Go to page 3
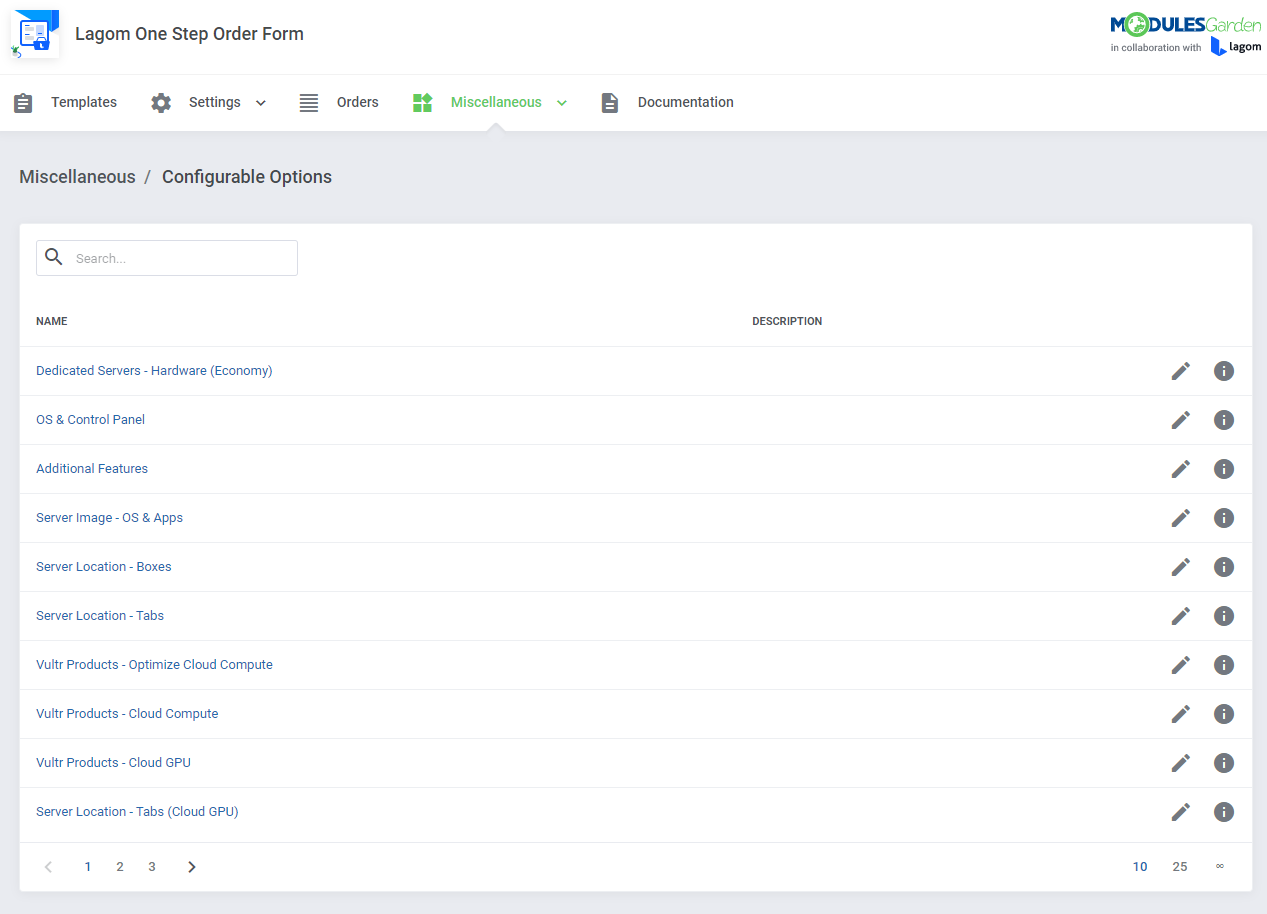This screenshot has height=914, width=1267. coord(152,867)
